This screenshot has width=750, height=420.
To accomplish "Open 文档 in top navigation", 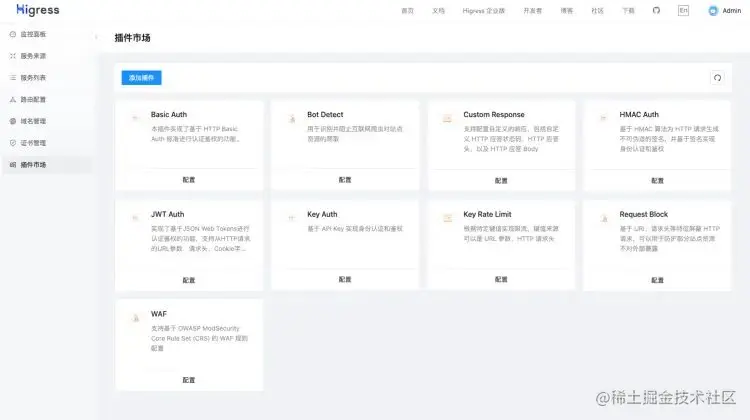I will coord(438,11).
